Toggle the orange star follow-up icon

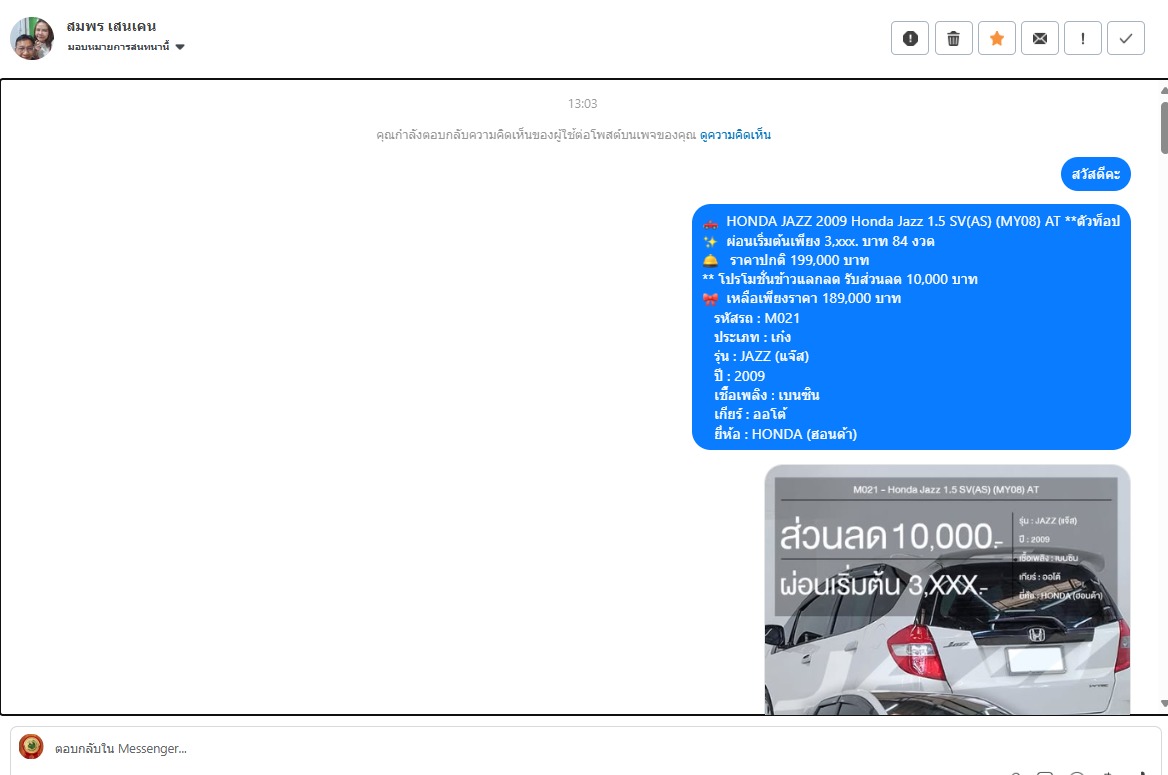(x=996, y=39)
